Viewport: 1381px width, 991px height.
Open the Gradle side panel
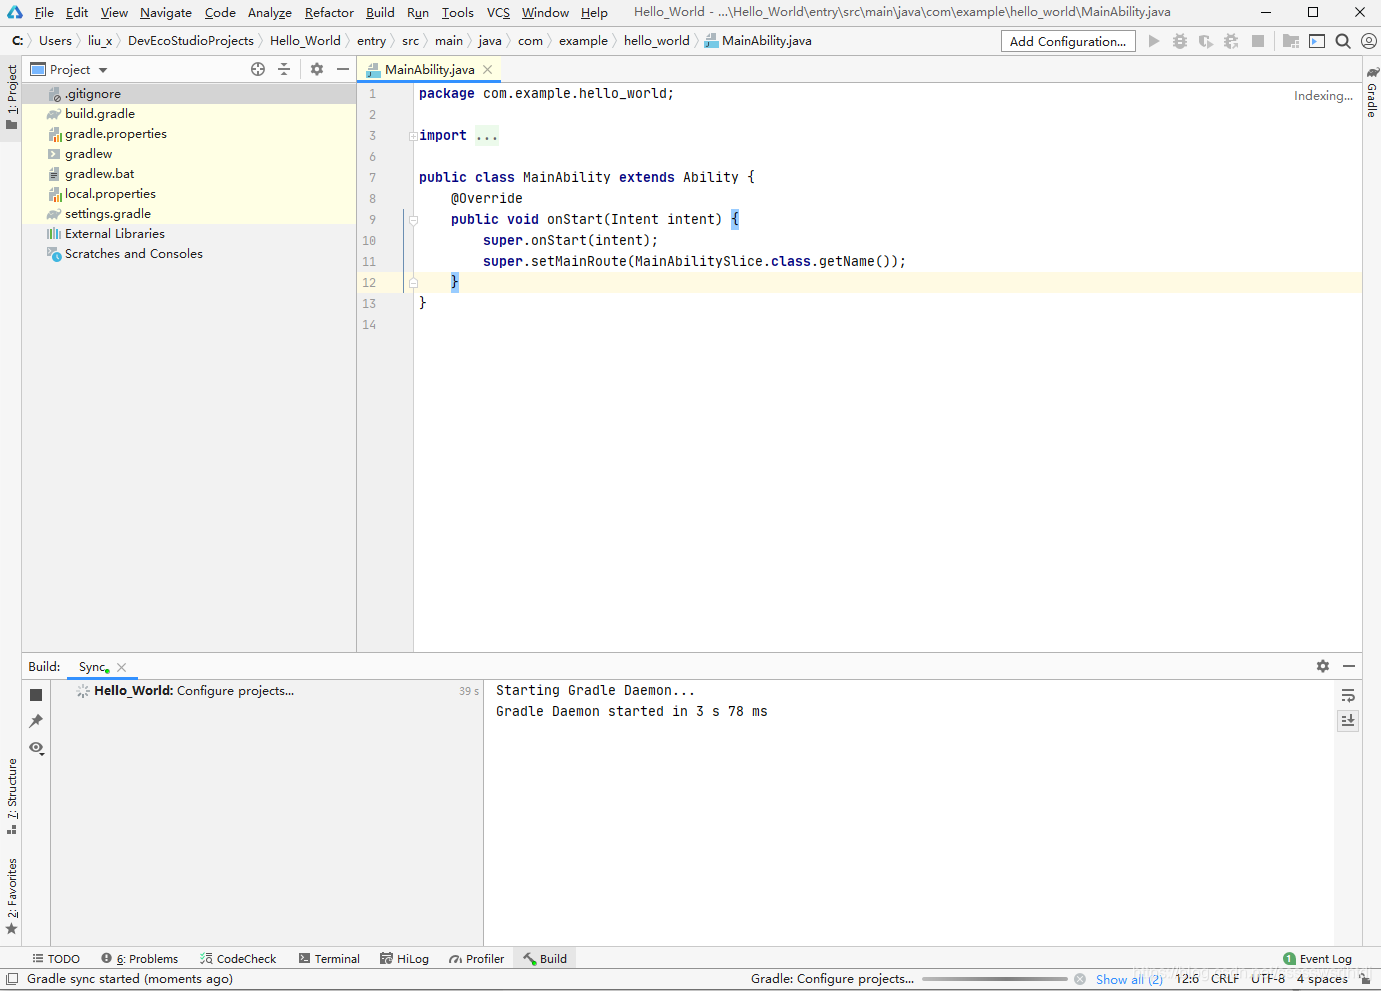pyautogui.click(x=1372, y=92)
